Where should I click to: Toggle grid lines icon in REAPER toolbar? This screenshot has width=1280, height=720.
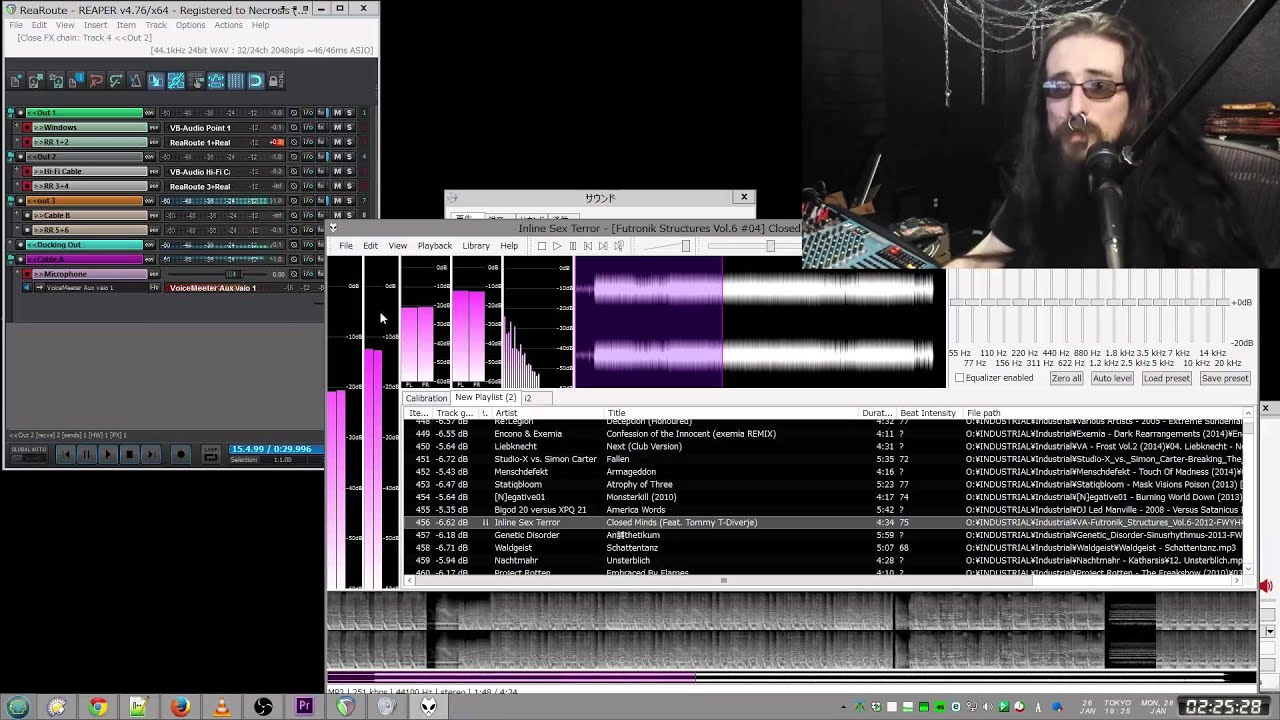236,81
